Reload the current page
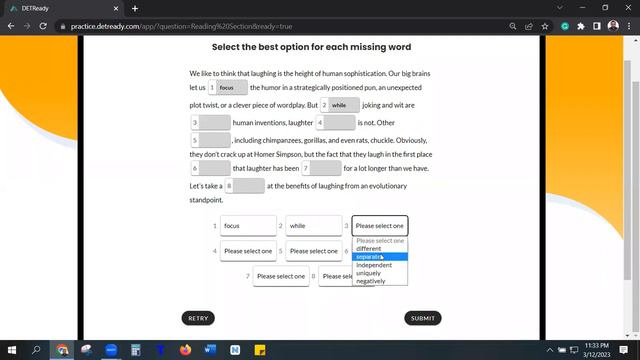The image size is (640, 360). 43,26
